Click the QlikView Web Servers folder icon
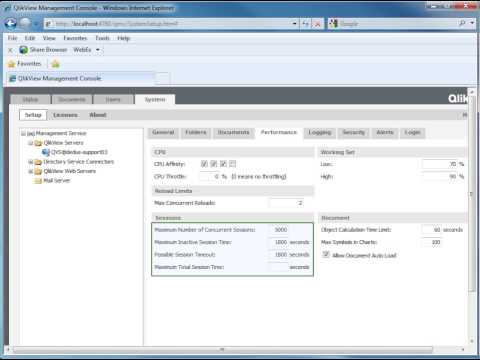The image size is (480, 360). pyautogui.click(x=38, y=171)
